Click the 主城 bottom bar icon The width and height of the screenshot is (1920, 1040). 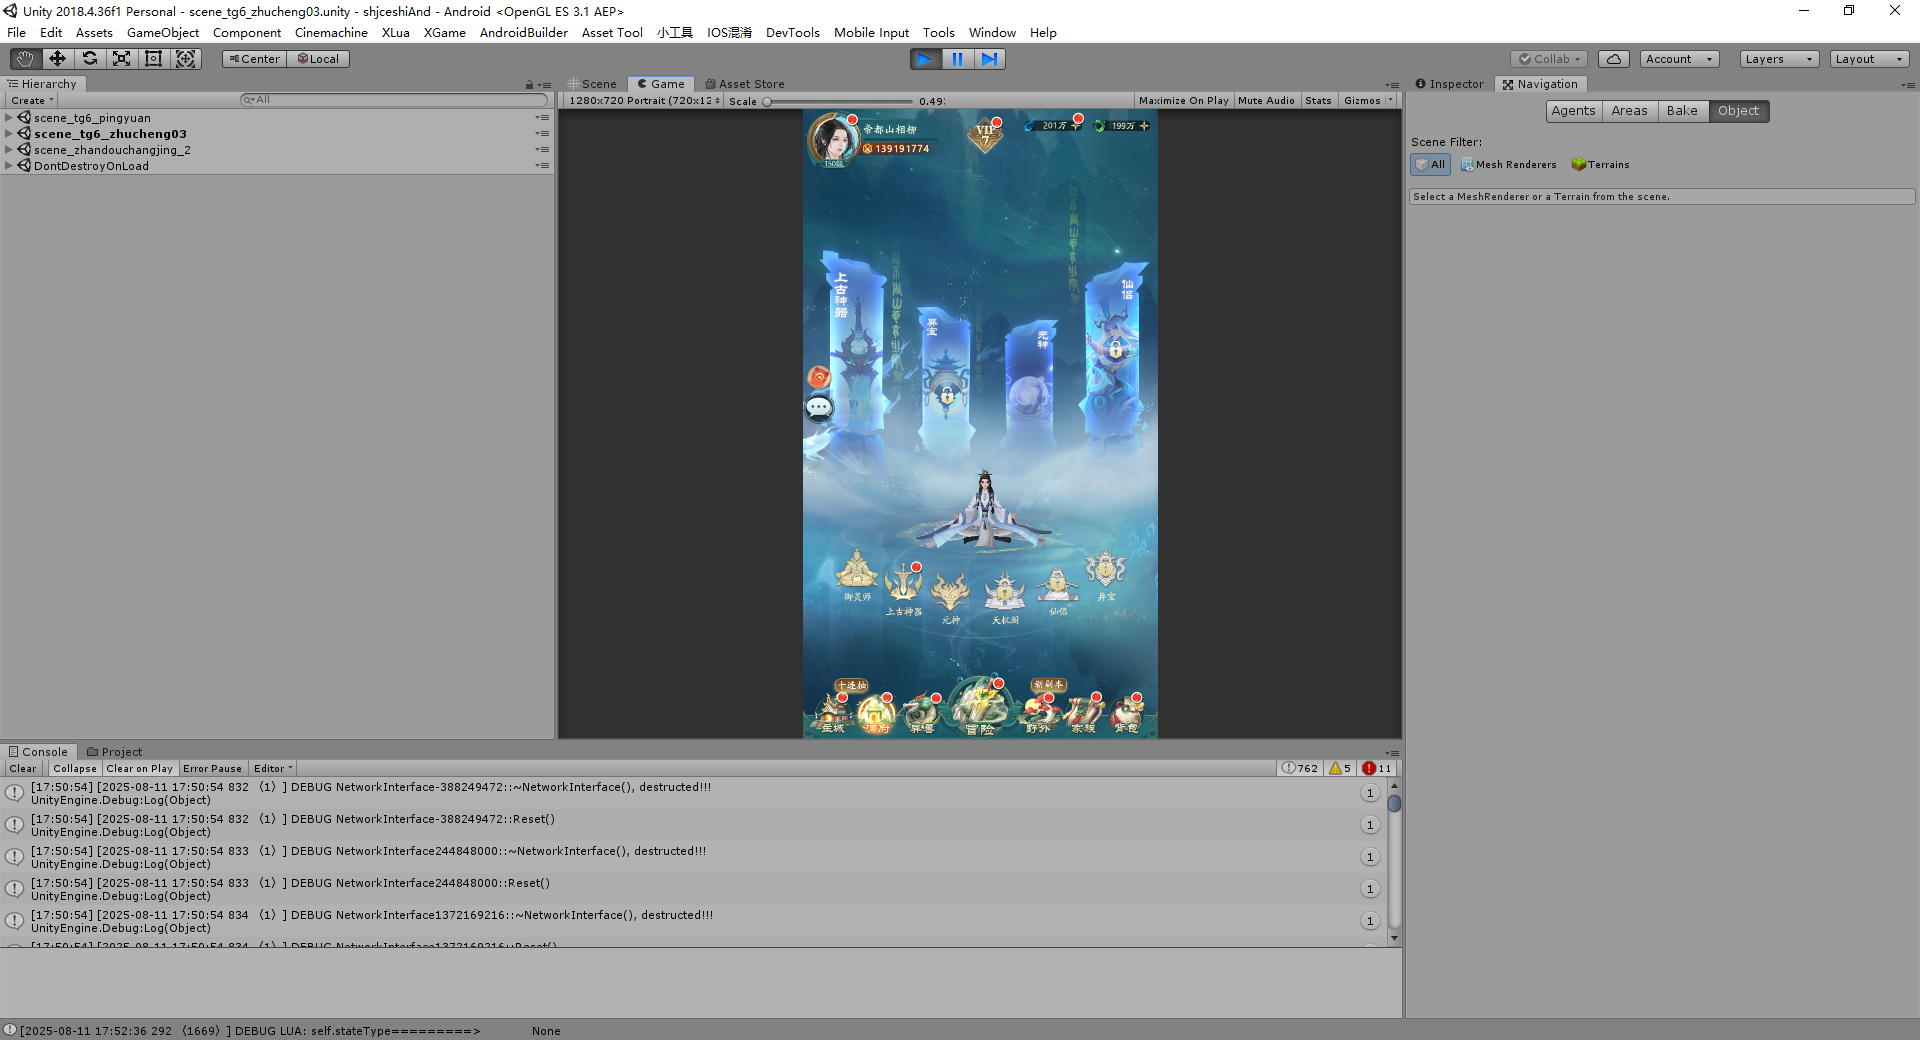tap(832, 713)
